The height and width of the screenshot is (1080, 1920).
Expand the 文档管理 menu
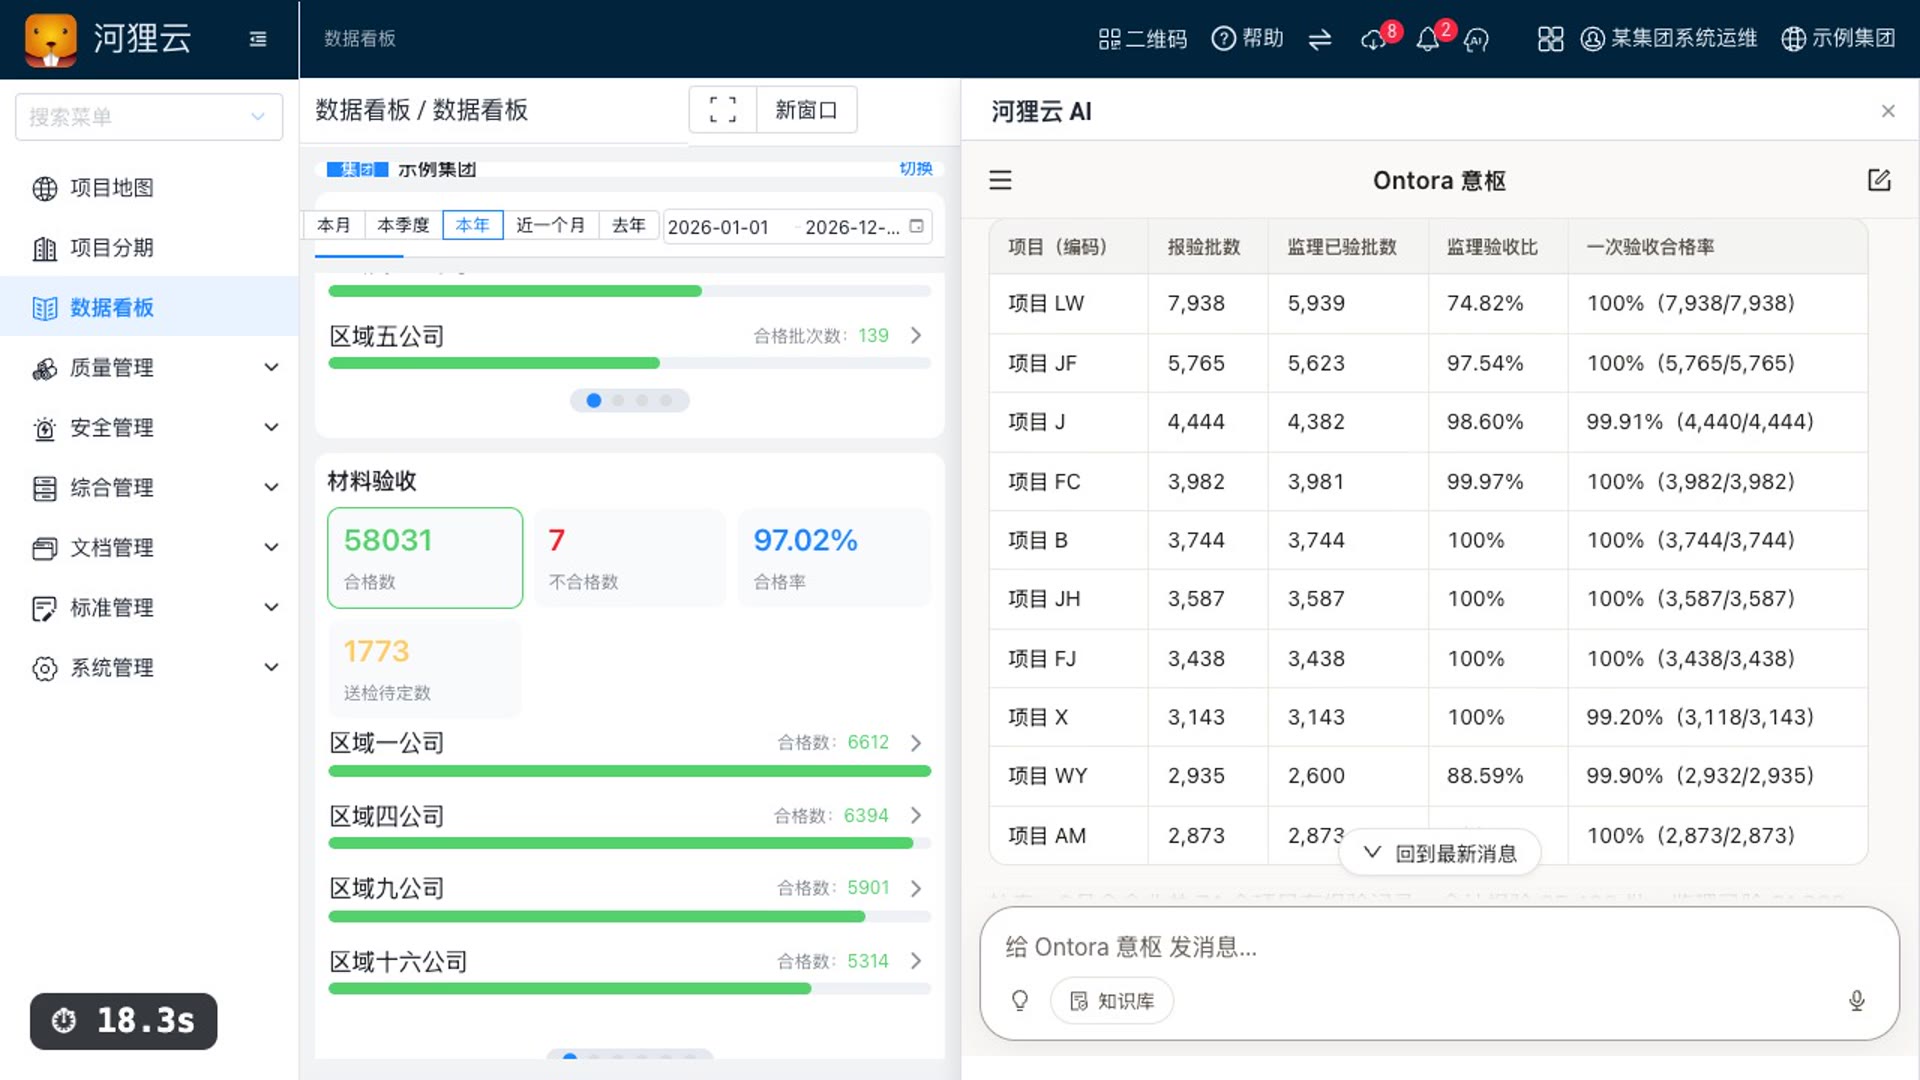(x=150, y=548)
